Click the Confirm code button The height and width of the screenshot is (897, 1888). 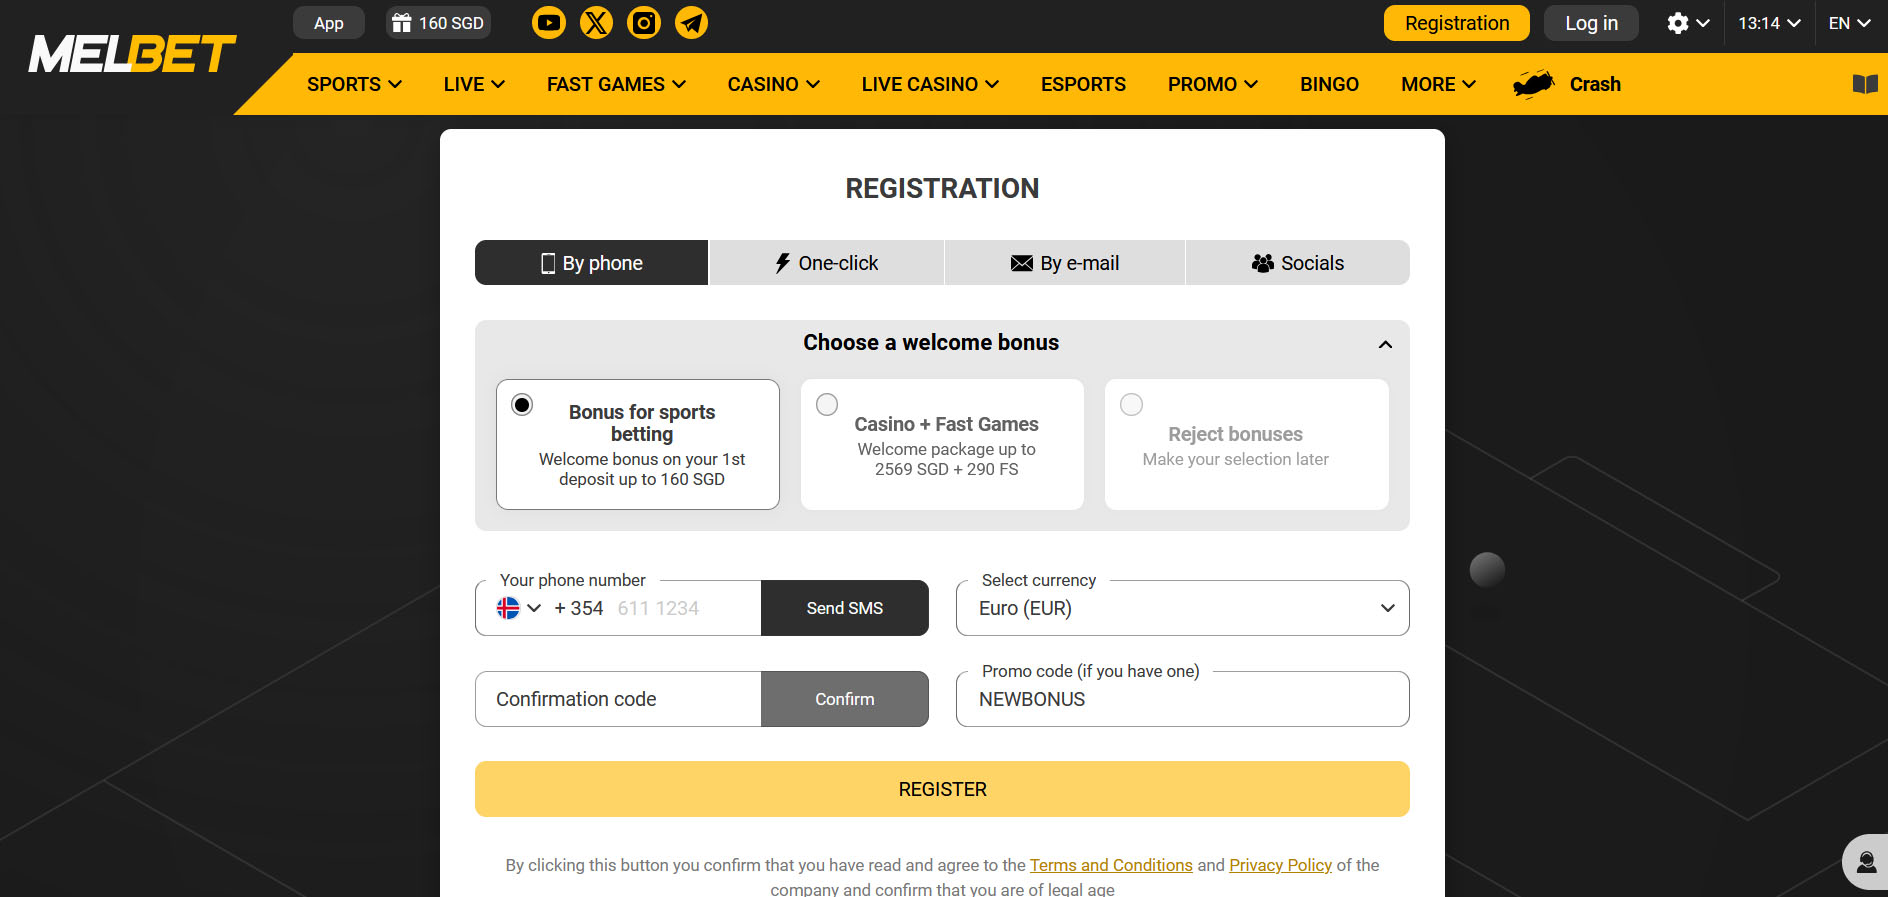[x=845, y=699]
